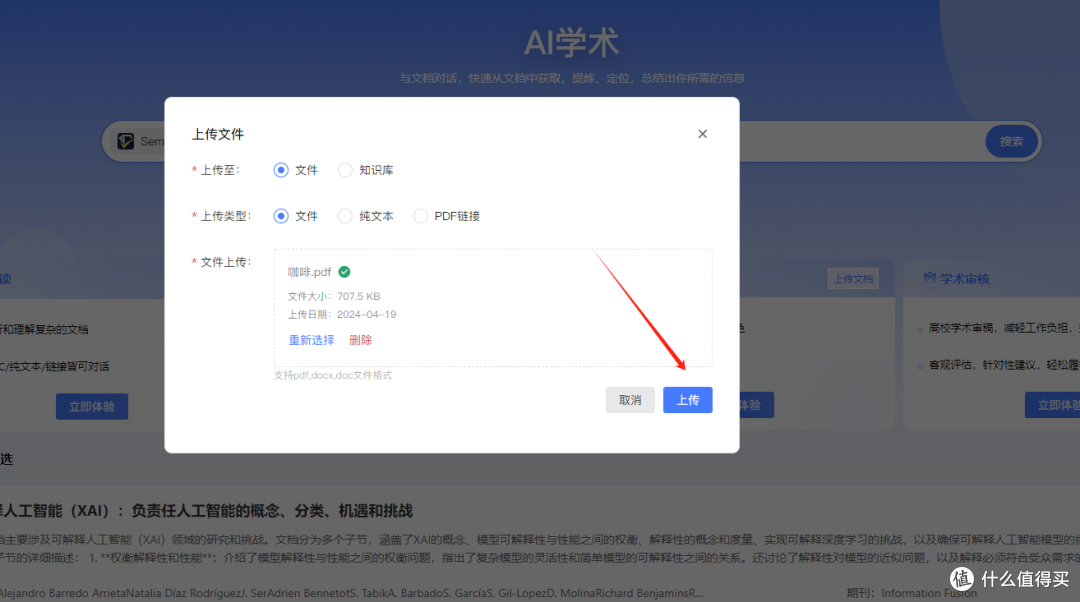Click the 搜索 button in background page
1080x602 pixels.
pos(1011,141)
